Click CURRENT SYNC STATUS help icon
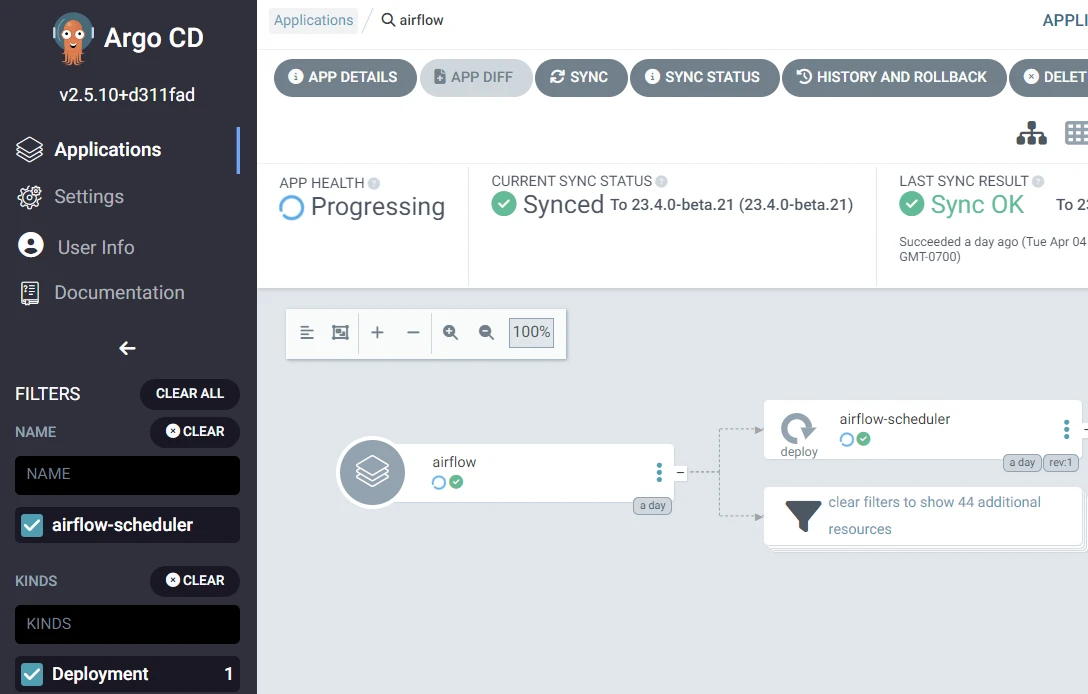This screenshot has width=1088, height=694. coord(661,181)
